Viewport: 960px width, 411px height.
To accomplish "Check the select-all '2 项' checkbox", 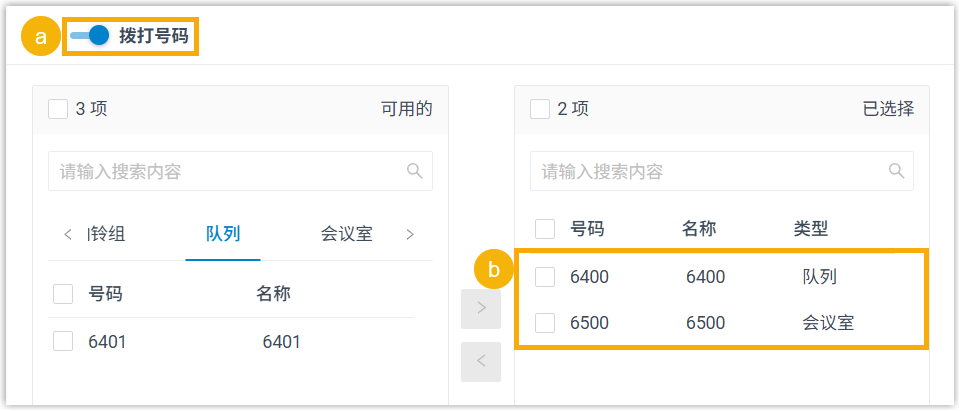I will [x=540, y=109].
